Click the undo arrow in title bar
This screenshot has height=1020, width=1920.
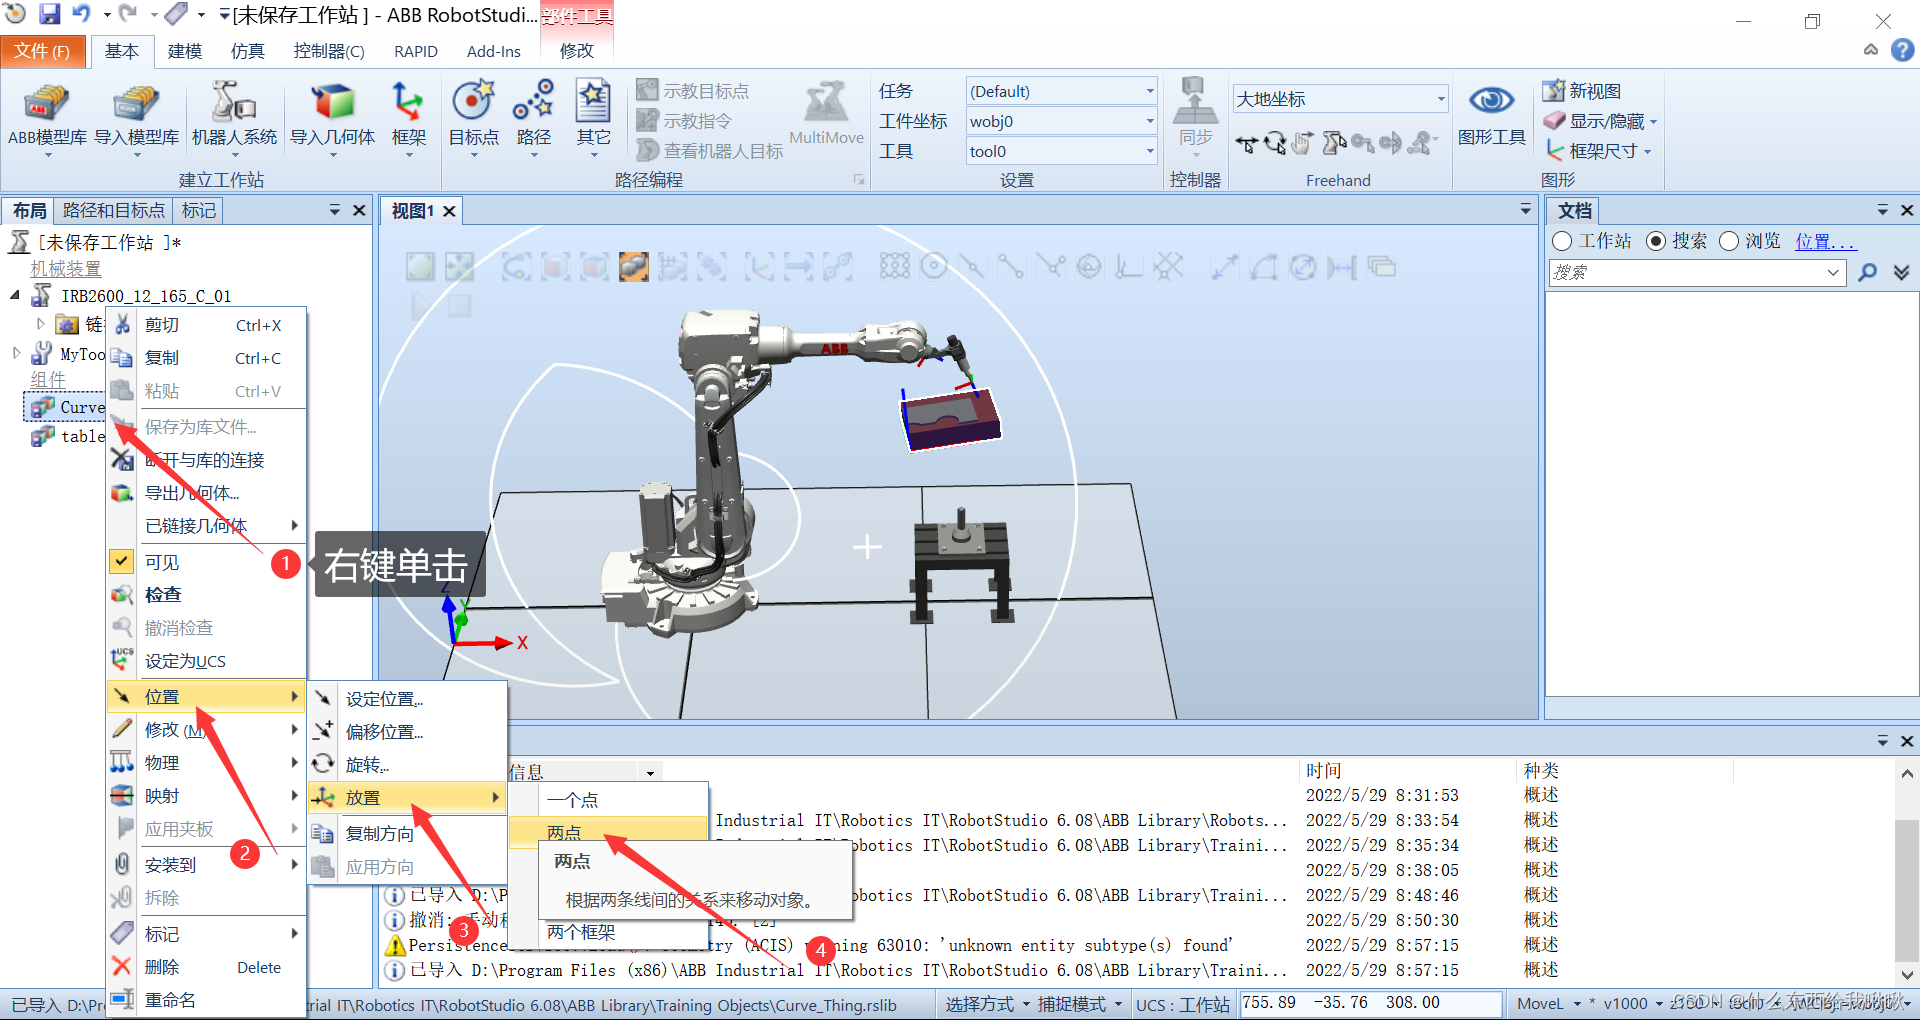81,14
